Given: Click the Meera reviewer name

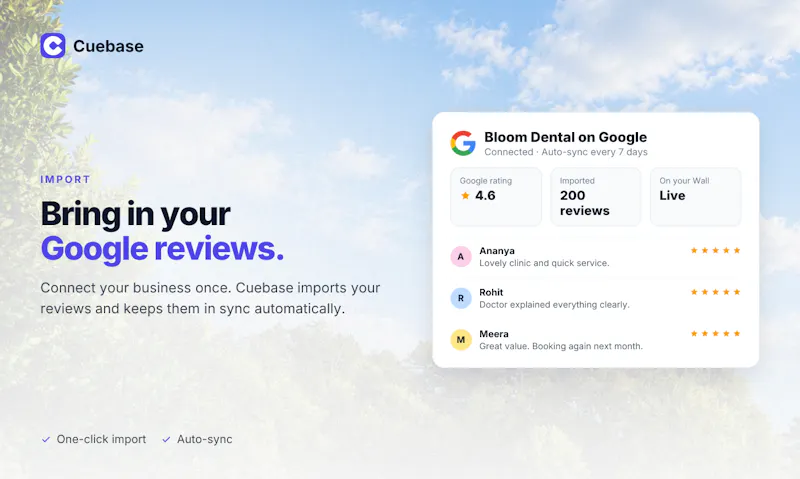Looking at the screenshot, I should (x=494, y=334).
